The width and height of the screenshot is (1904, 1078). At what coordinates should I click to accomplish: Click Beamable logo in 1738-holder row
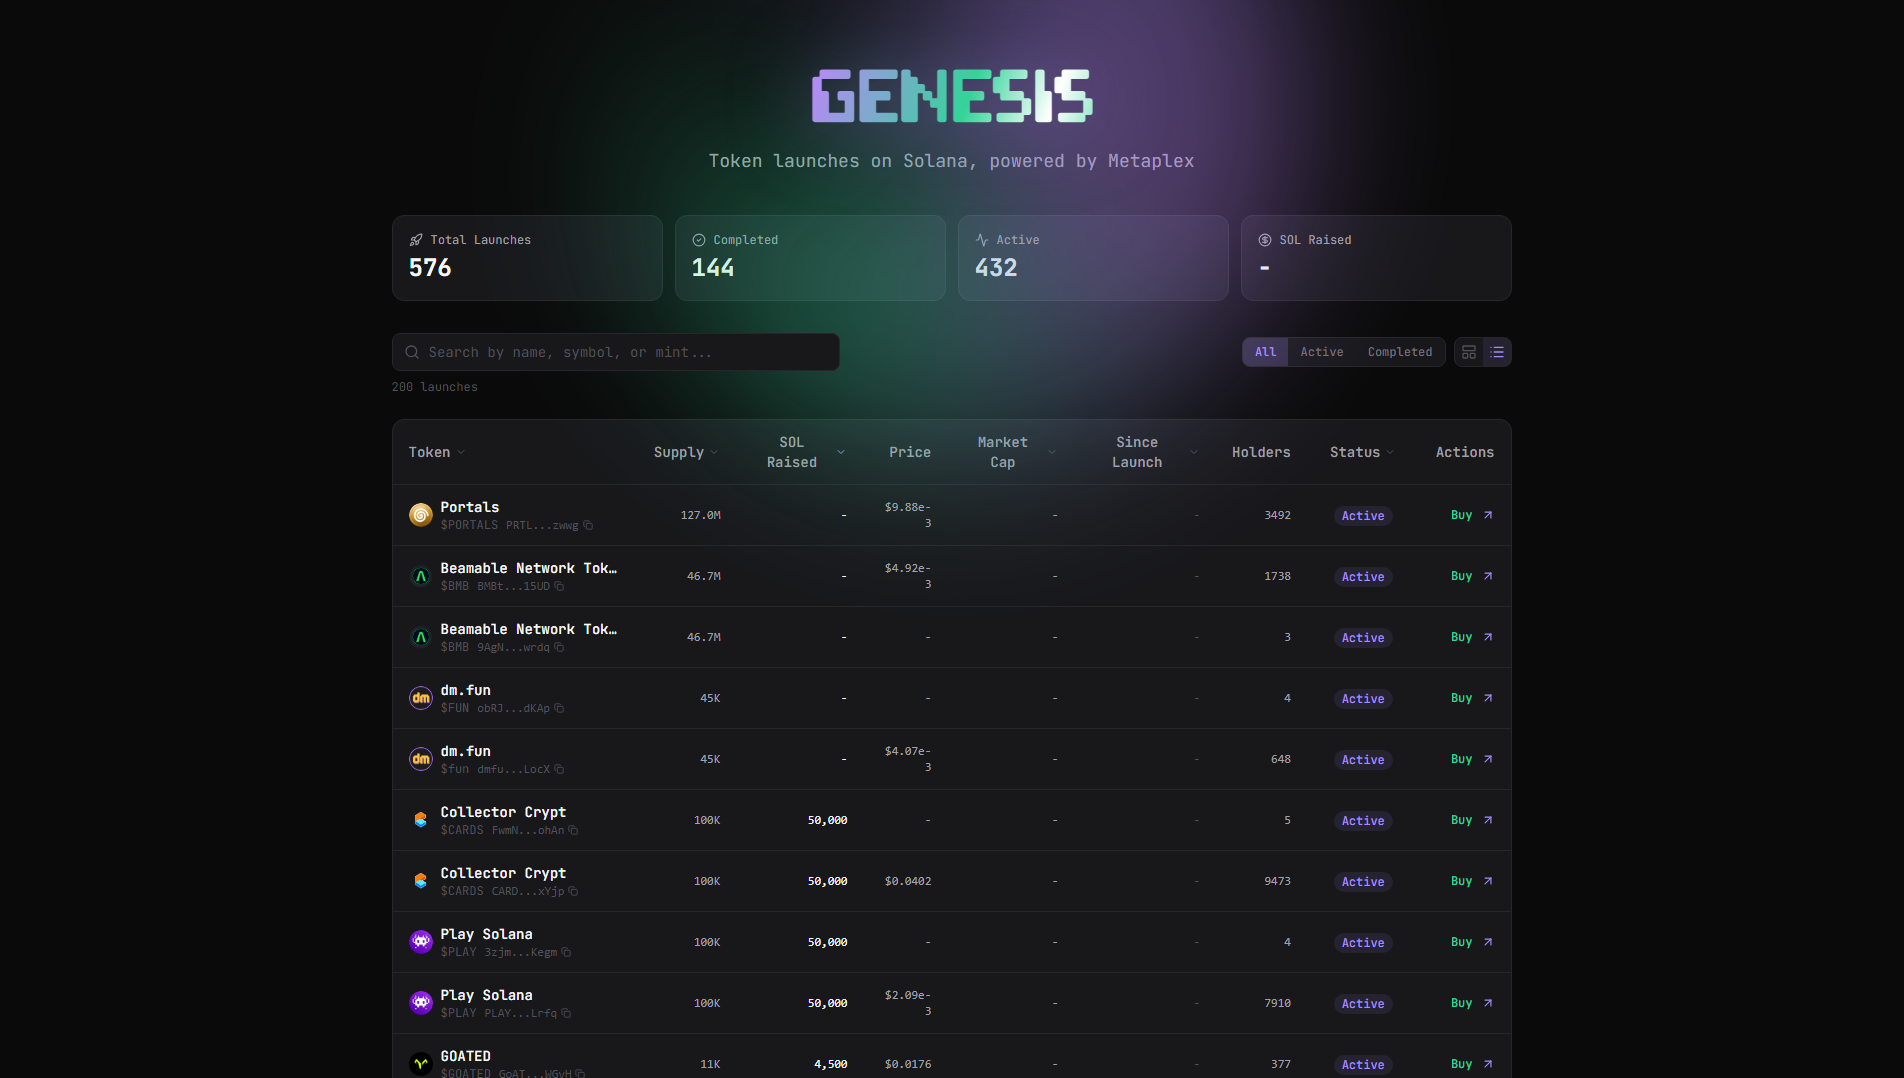pyautogui.click(x=421, y=576)
